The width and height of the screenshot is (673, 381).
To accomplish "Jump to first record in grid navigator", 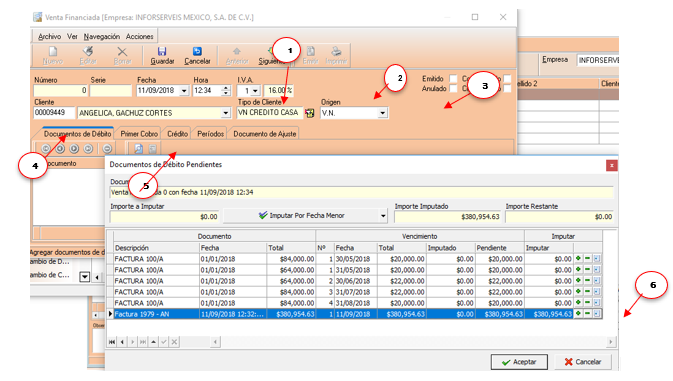I will click(112, 342).
